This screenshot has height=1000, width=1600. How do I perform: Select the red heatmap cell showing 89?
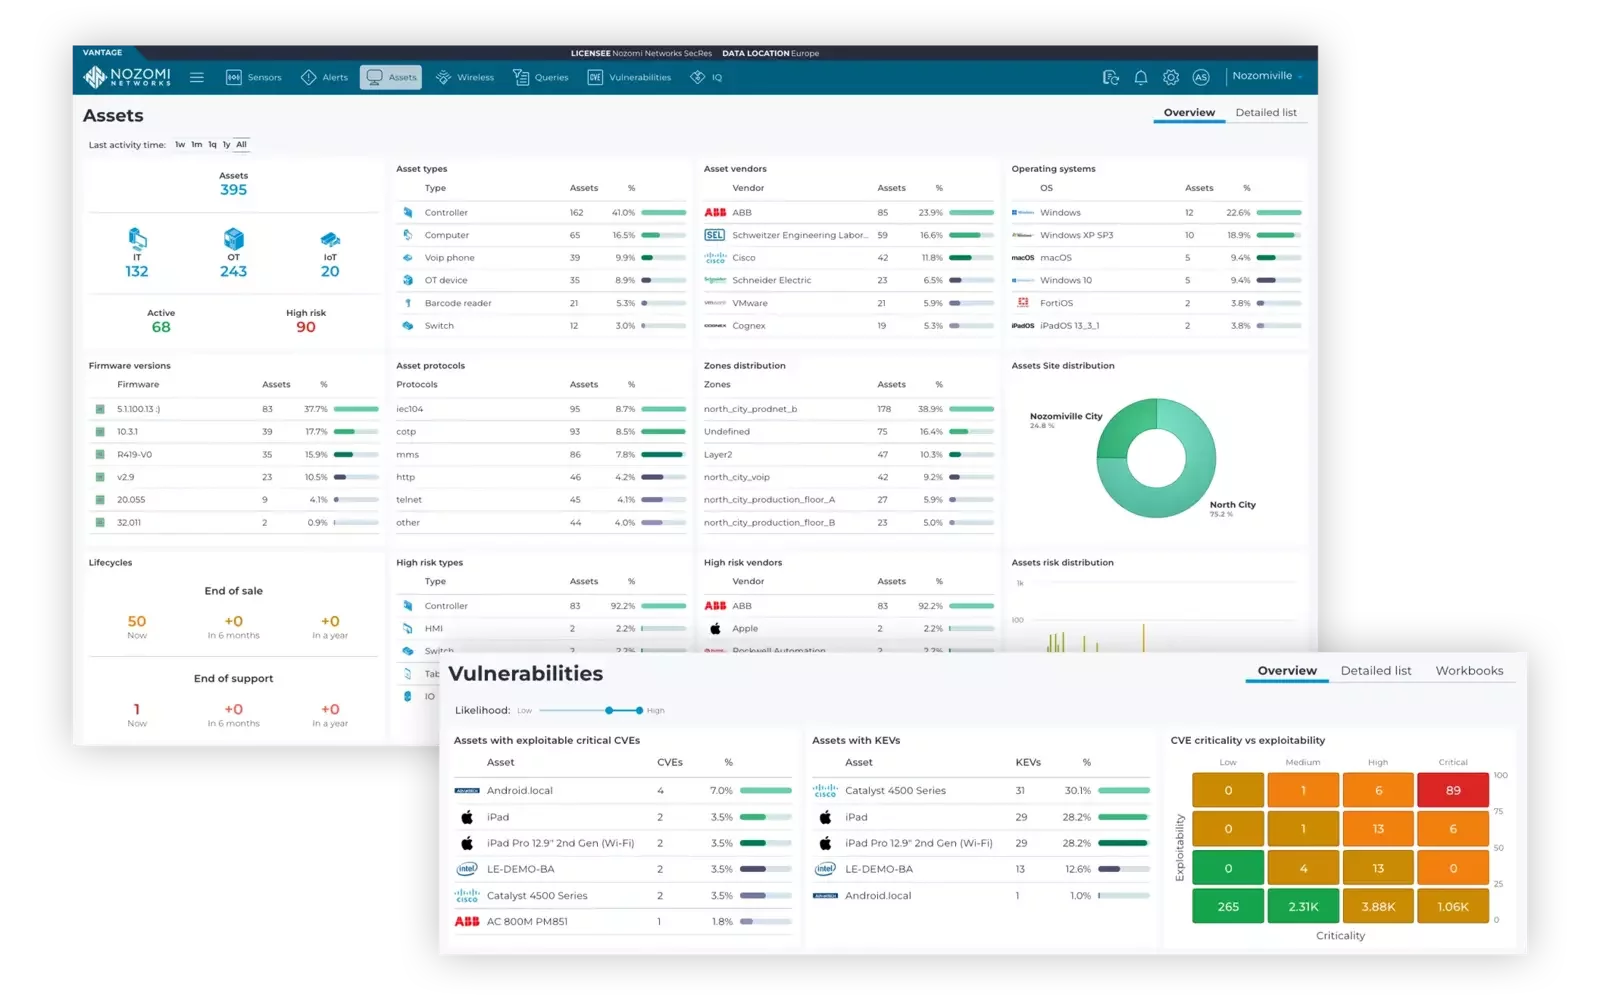point(1453,790)
